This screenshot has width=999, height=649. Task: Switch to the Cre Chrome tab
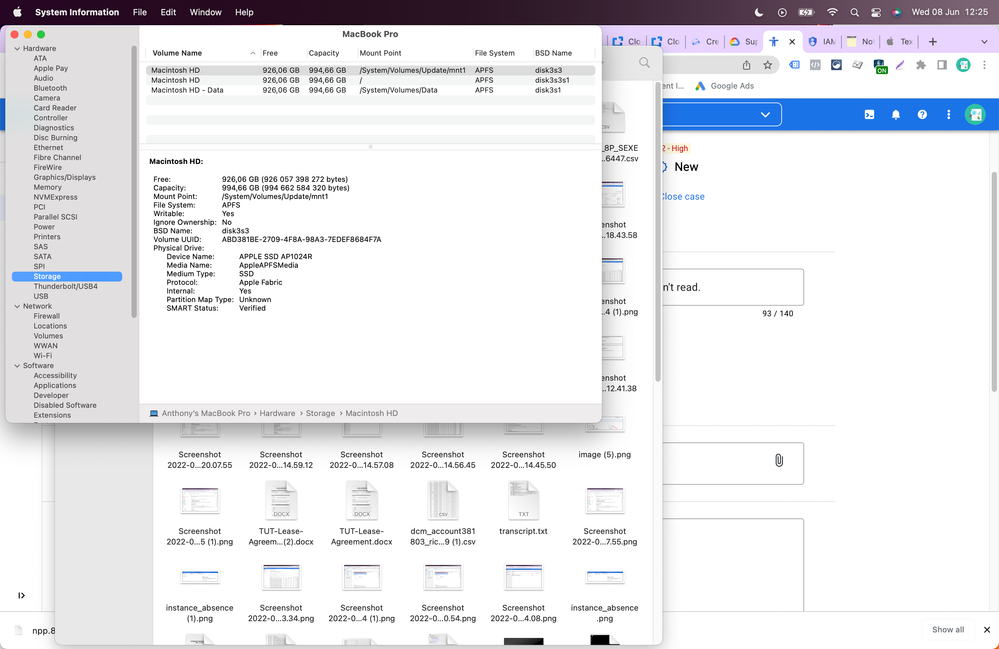(x=705, y=41)
